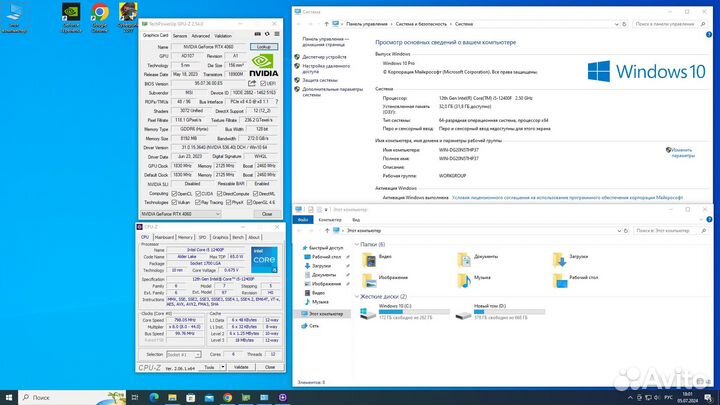Switch to Mainboard tab in CPU-Z
This screenshot has height=405, width=720.
(164, 237)
